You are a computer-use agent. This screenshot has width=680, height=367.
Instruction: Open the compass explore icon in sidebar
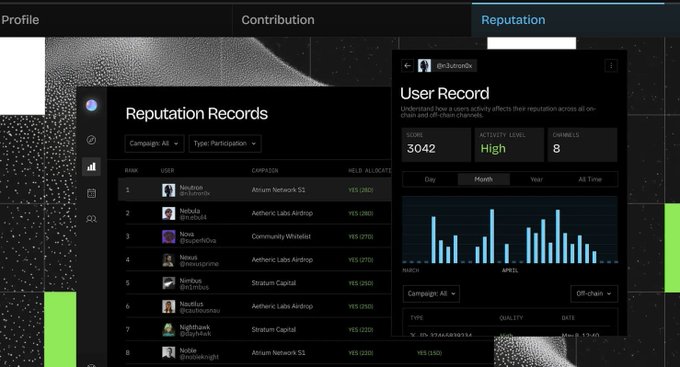click(91, 140)
